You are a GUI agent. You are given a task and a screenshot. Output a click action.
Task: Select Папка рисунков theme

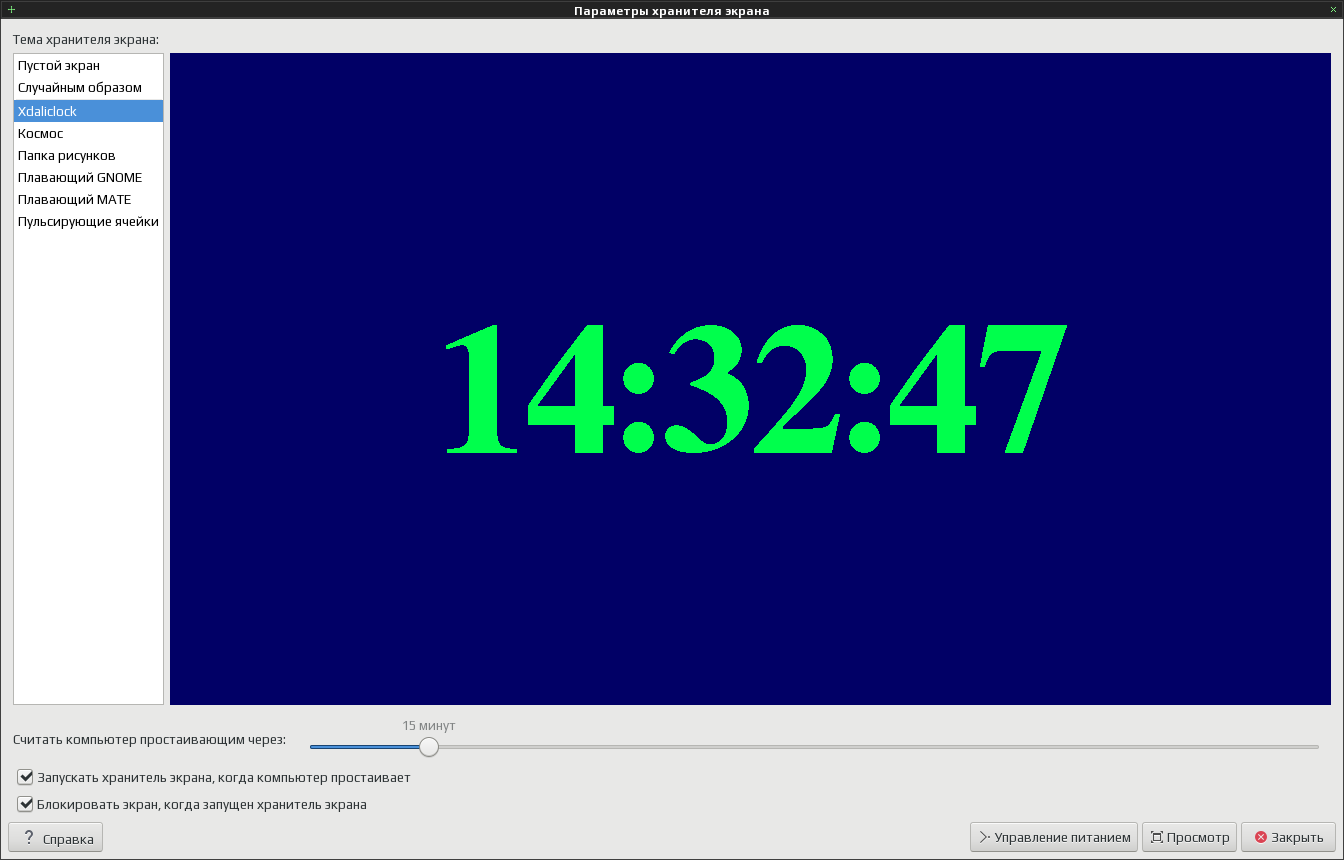[x=88, y=155]
